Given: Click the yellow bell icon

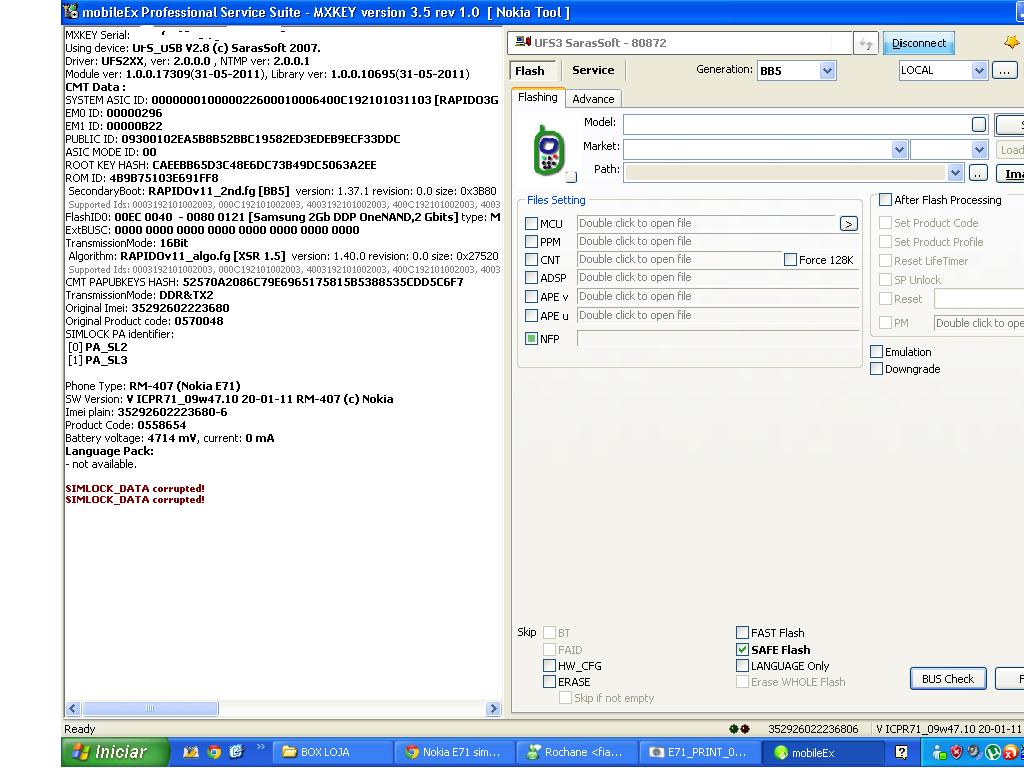Looking at the screenshot, I should click(x=1011, y=42).
